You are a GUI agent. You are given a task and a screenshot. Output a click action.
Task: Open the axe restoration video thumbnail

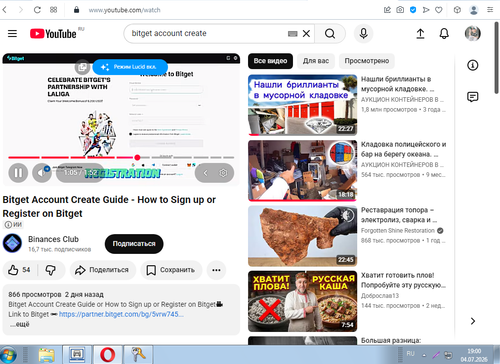pos(302,236)
